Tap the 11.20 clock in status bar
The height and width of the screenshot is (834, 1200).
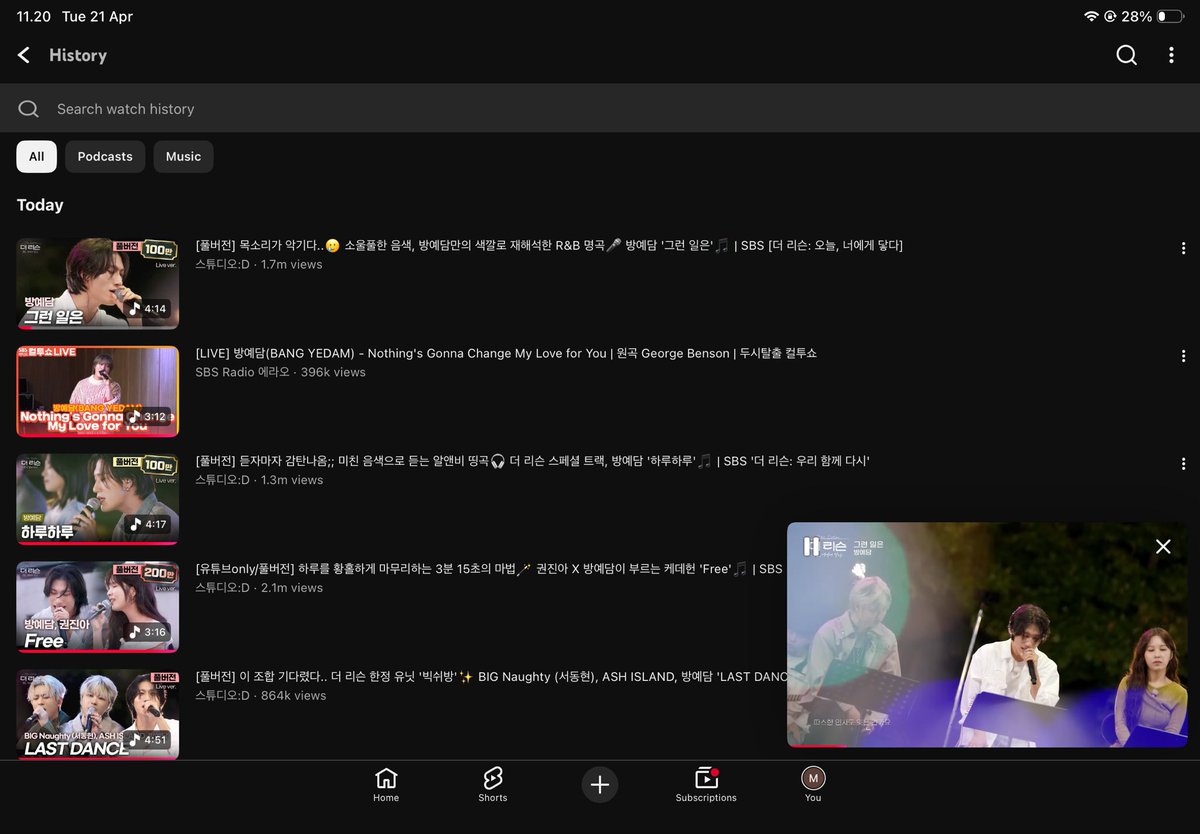(x=33, y=17)
